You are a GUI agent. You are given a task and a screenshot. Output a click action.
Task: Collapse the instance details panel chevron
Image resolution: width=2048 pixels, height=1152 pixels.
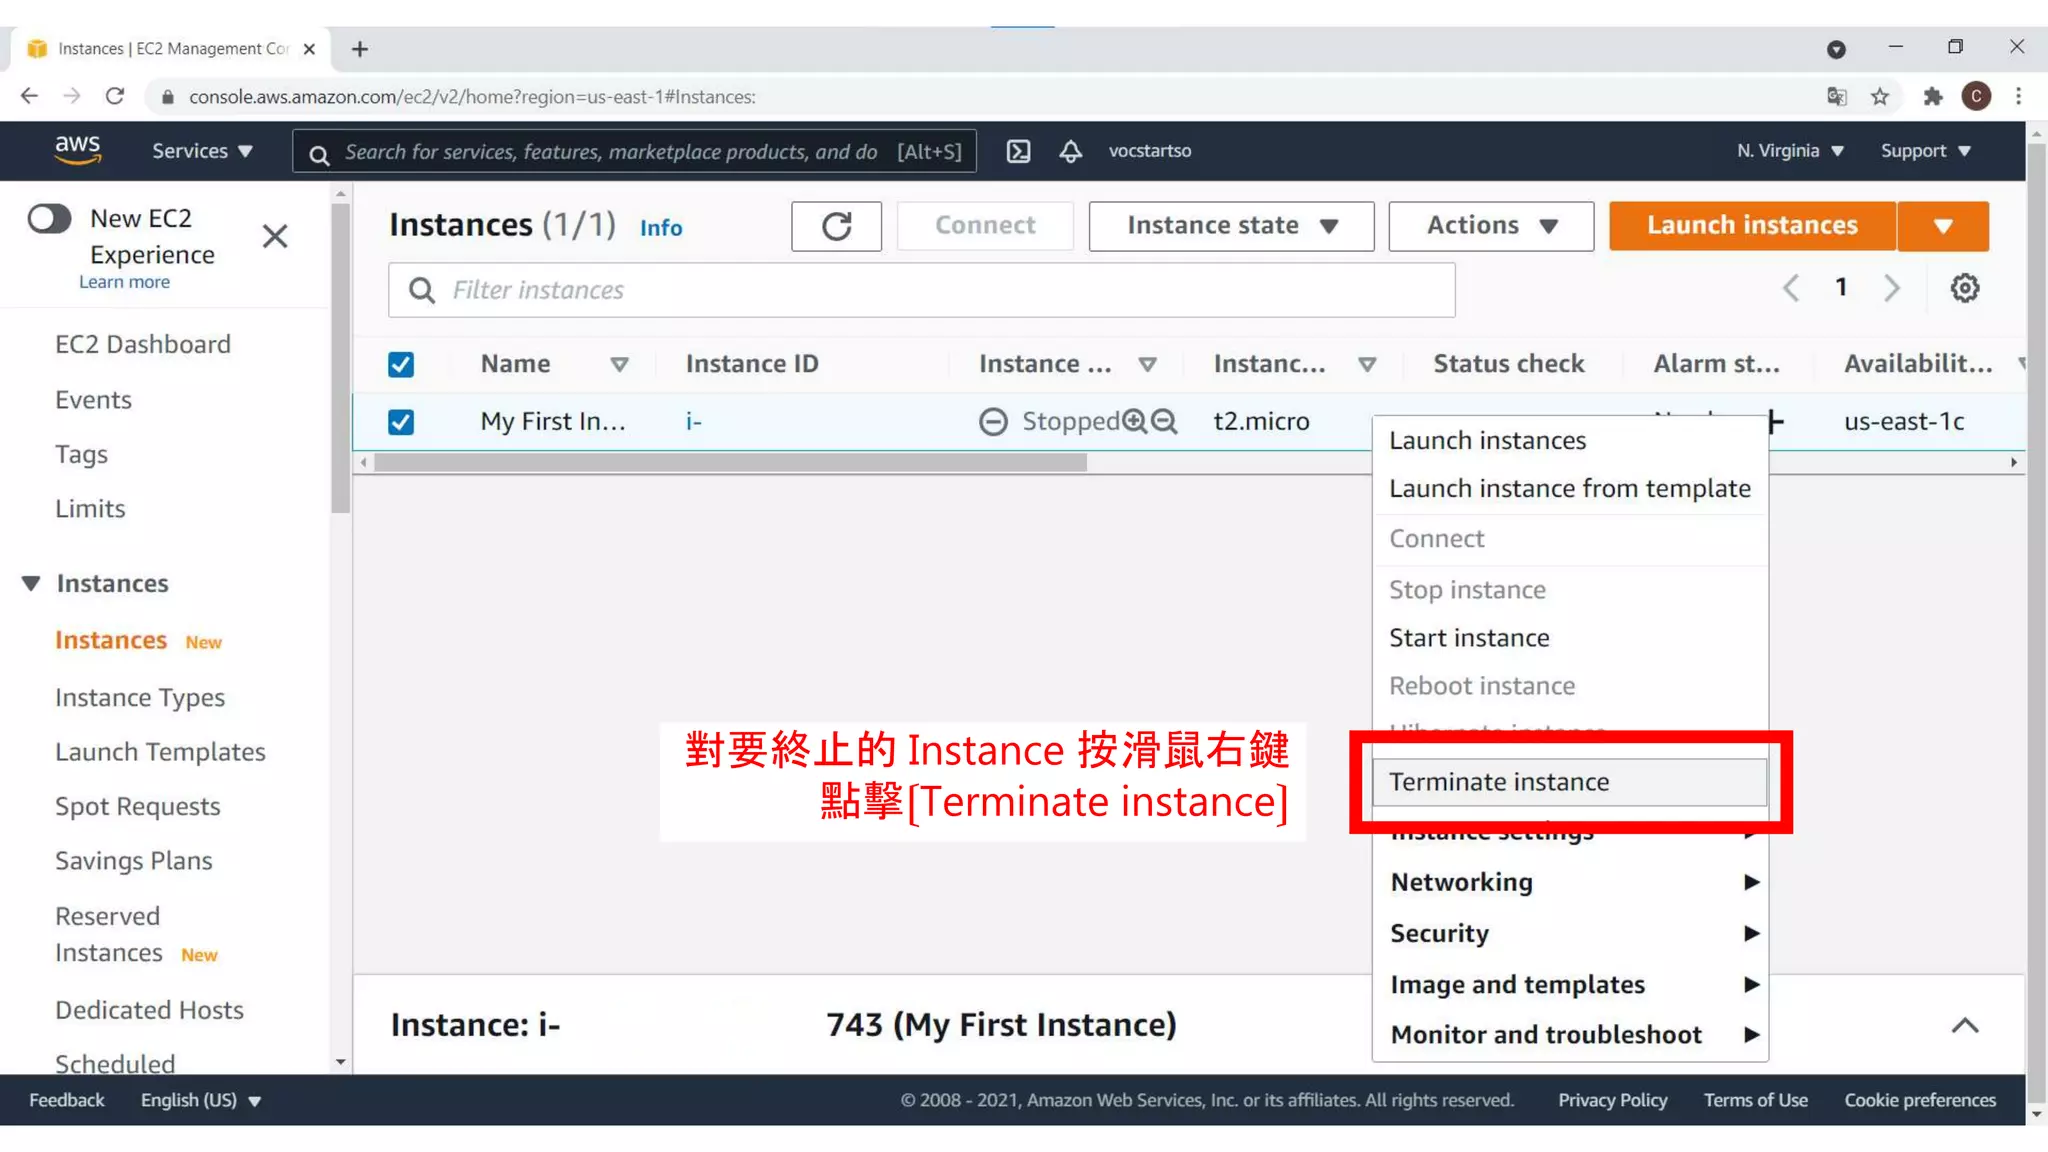tap(1965, 1026)
